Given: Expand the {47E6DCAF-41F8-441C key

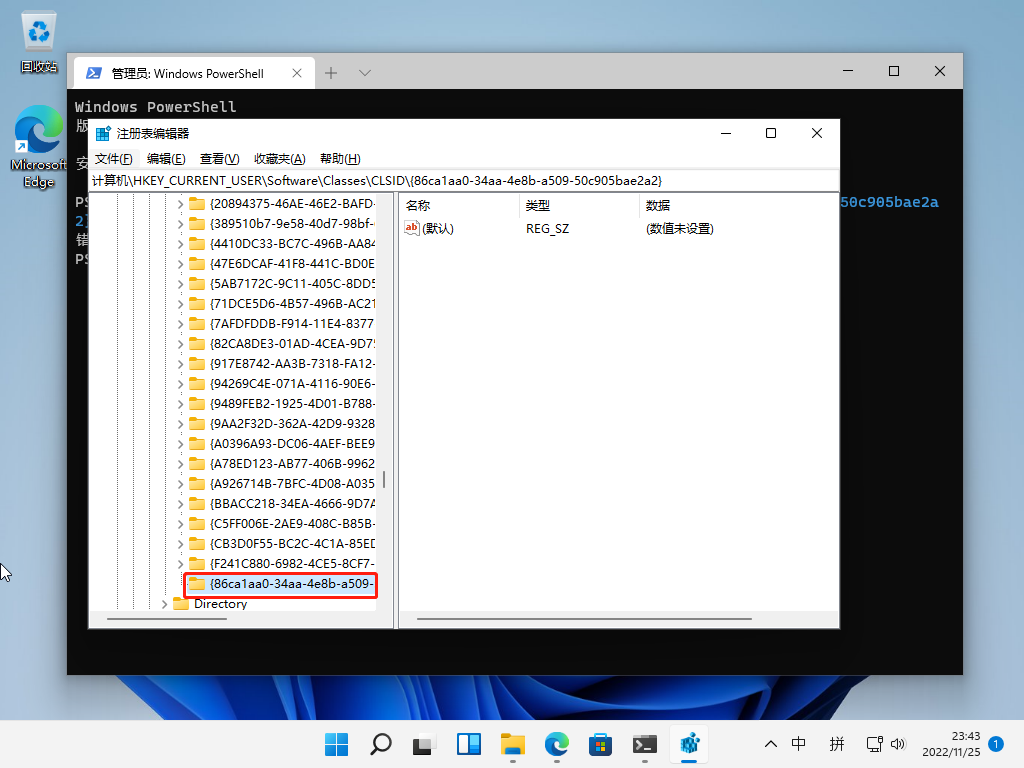Looking at the screenshot, I should pos(181,264).
